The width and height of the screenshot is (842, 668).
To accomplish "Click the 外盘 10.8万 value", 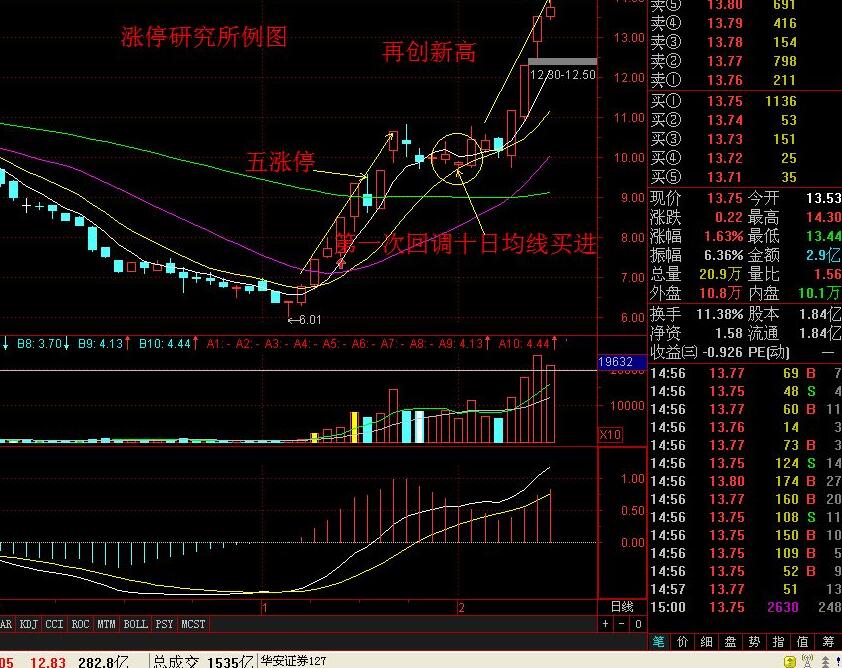I will coord(720,293).
